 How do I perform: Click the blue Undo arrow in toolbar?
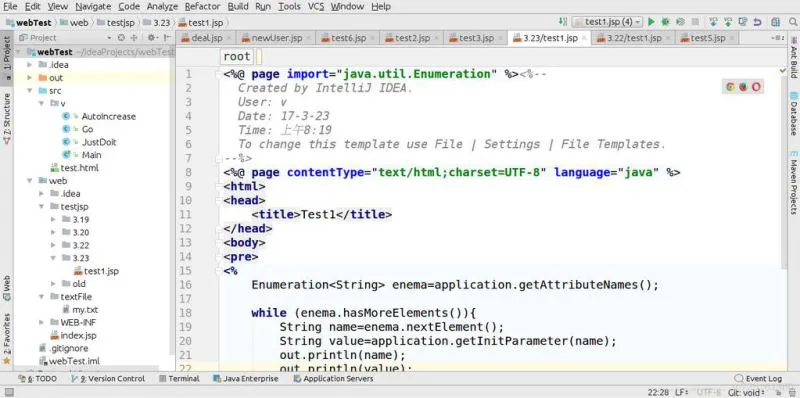pos(758,22)
